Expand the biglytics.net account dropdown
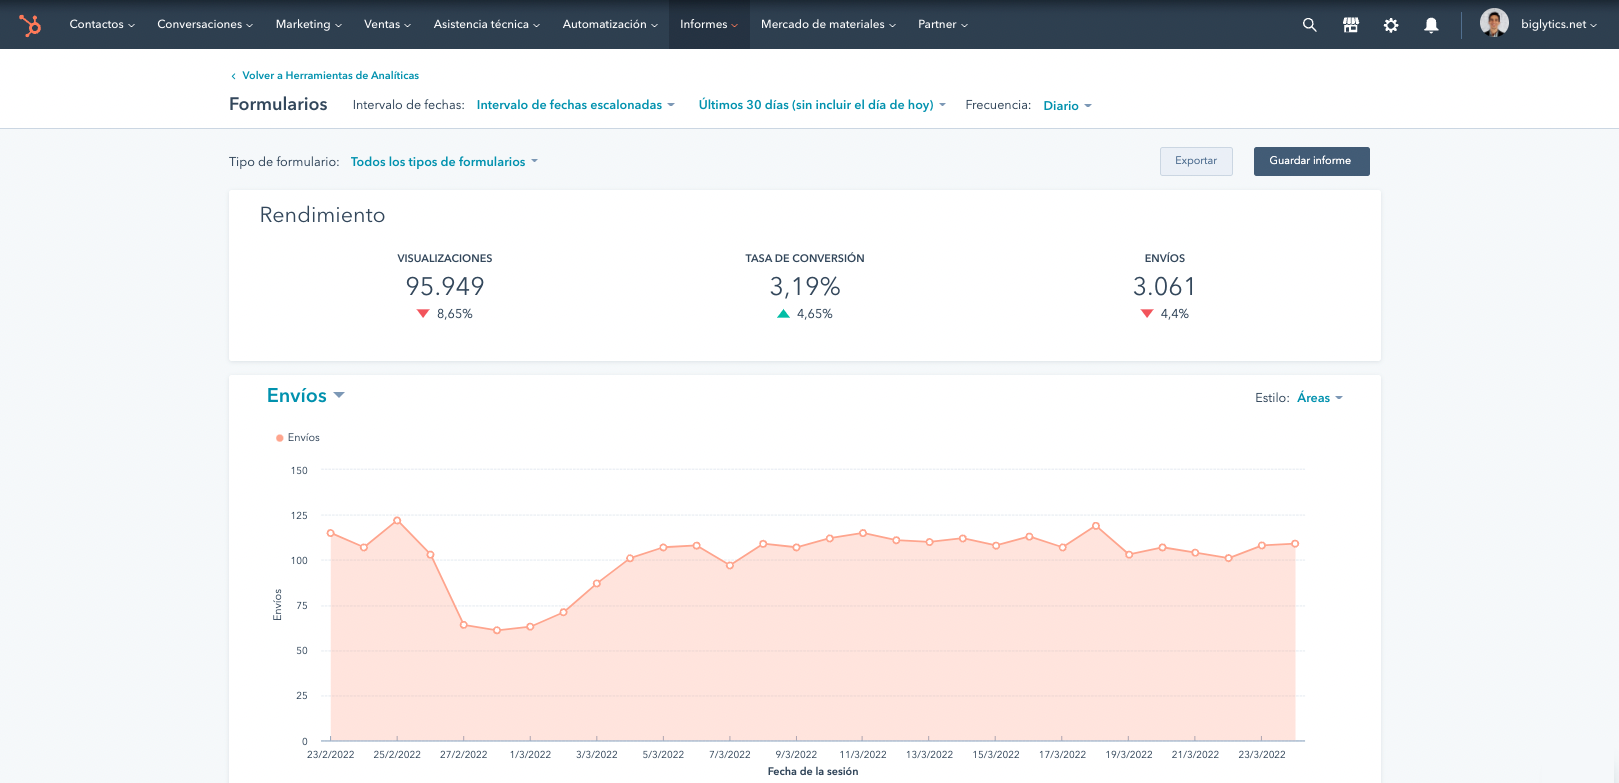The width and height of the screenshot is (1619, 783). tap(1559, 24)
